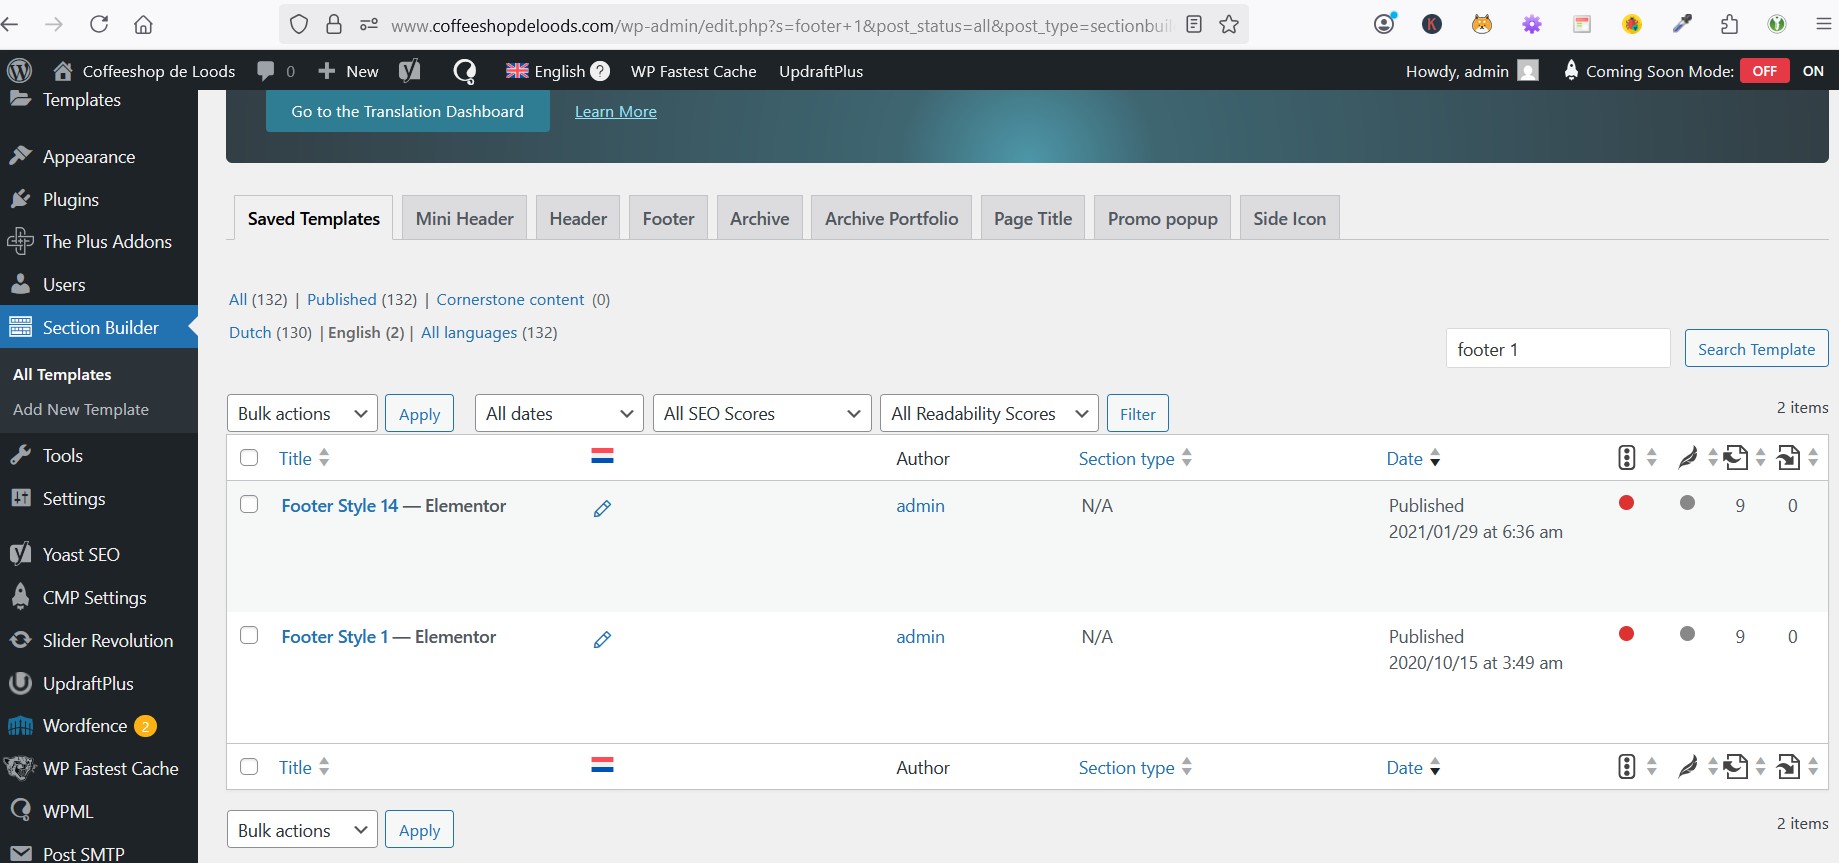Select the Archive Portfolio tab

tap(891, 219)
